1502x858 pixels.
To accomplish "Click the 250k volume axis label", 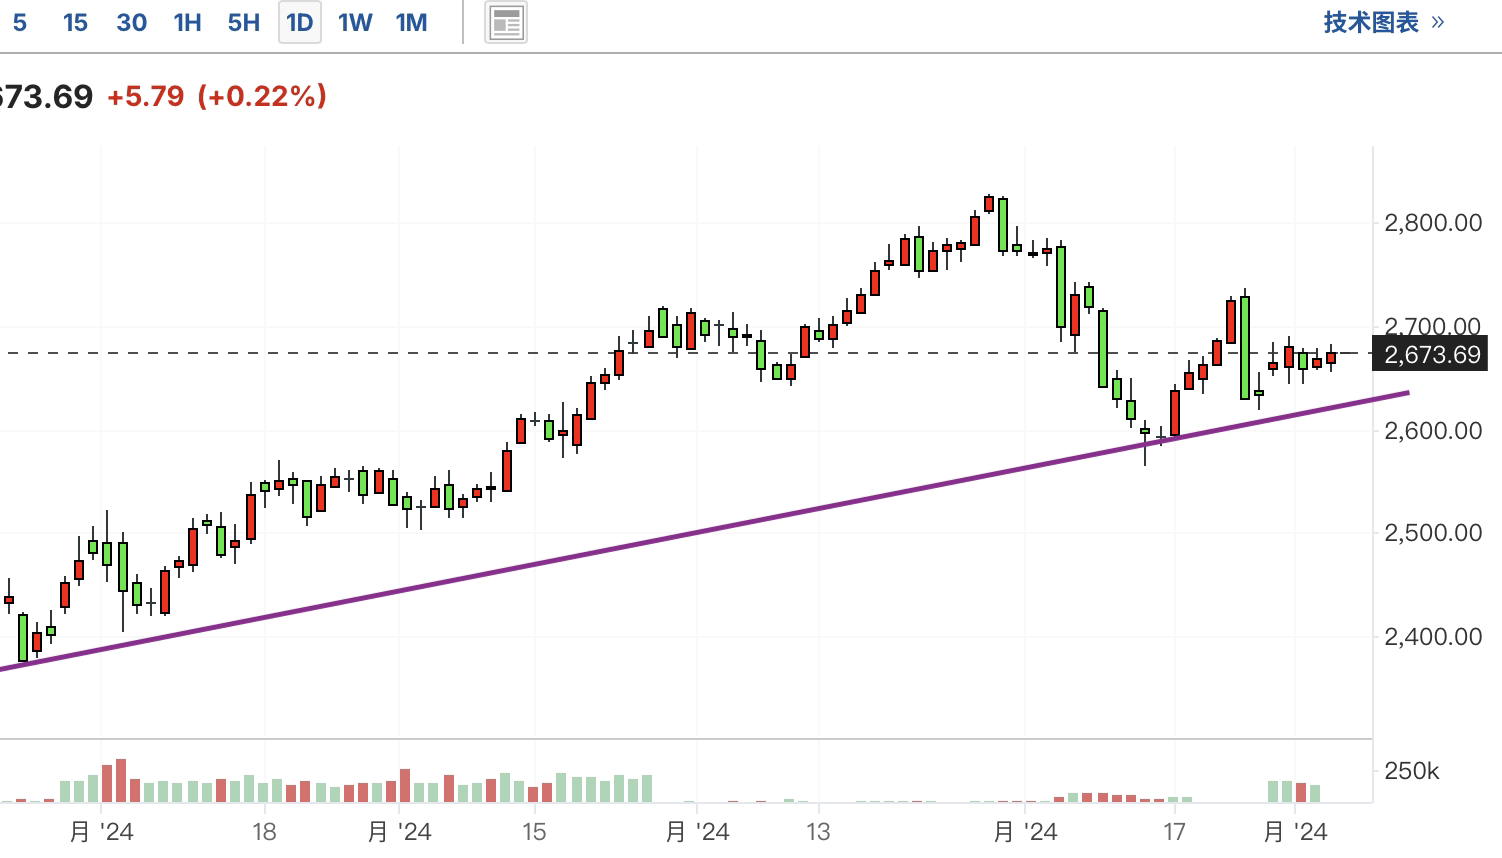I will tap(1411, 771).
